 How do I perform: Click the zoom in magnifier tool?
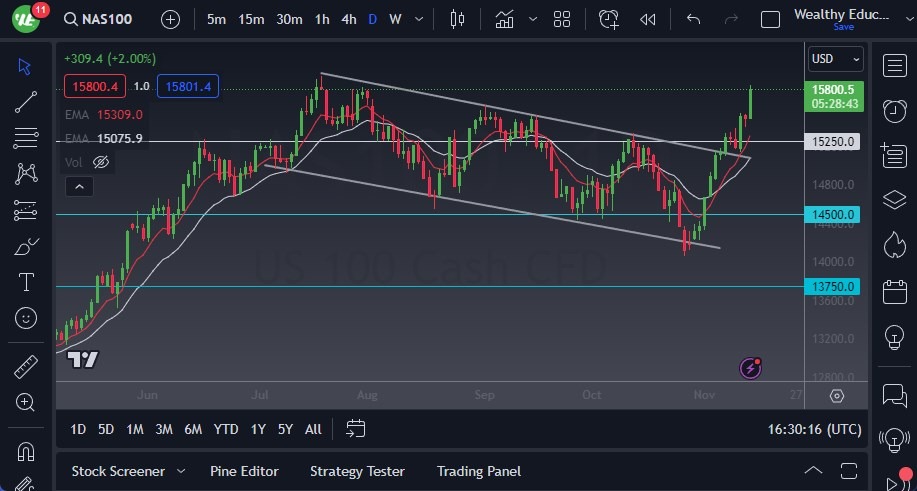pyautogui.click(x=26, y=402)
